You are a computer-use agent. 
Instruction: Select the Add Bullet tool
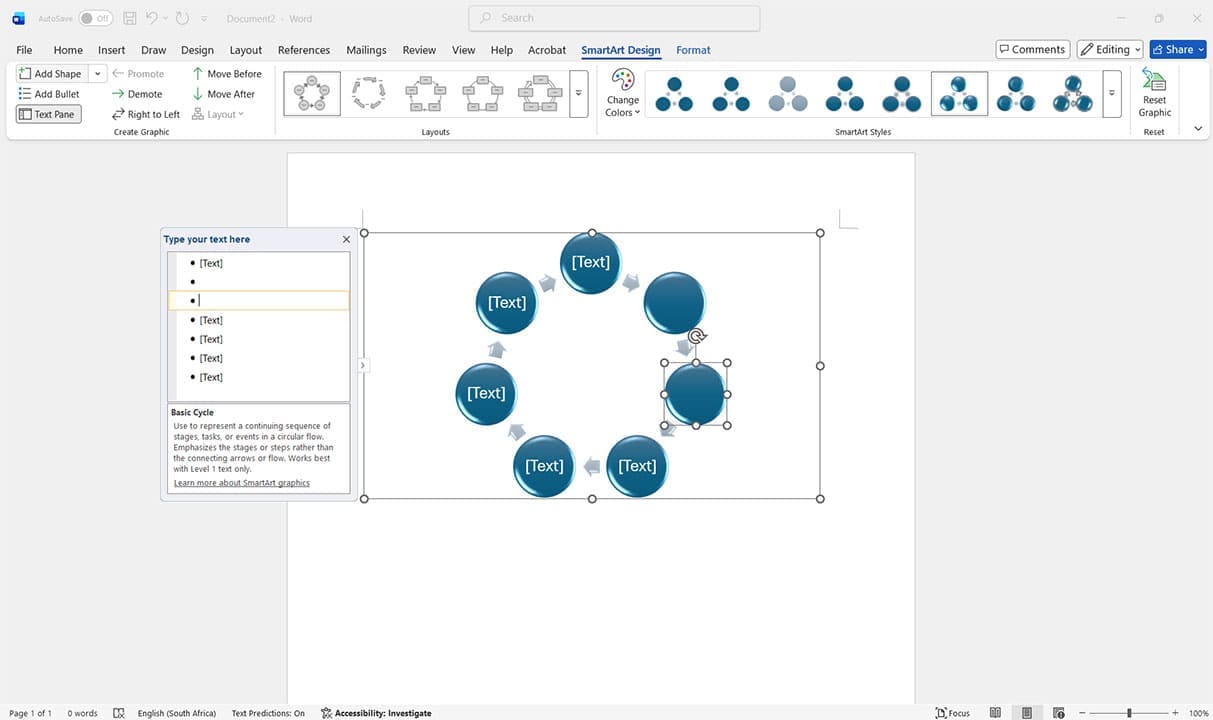pyautogui.click(x=48, y=93)
